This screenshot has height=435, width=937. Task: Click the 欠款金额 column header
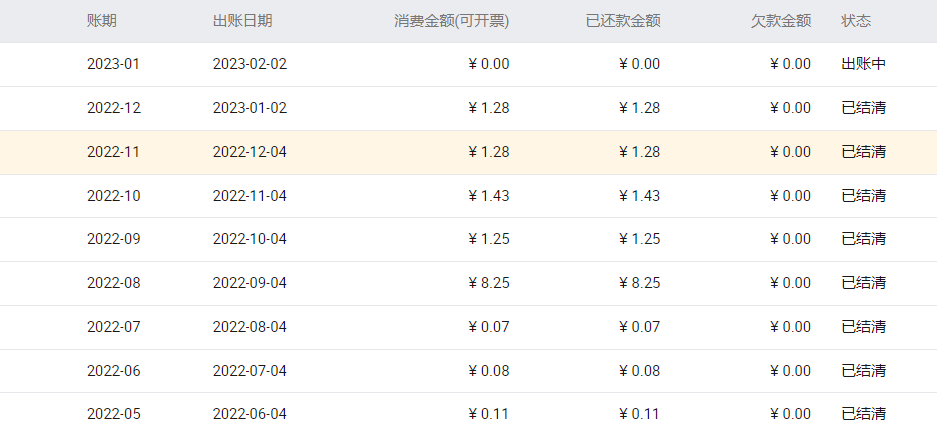click(781, 21)
